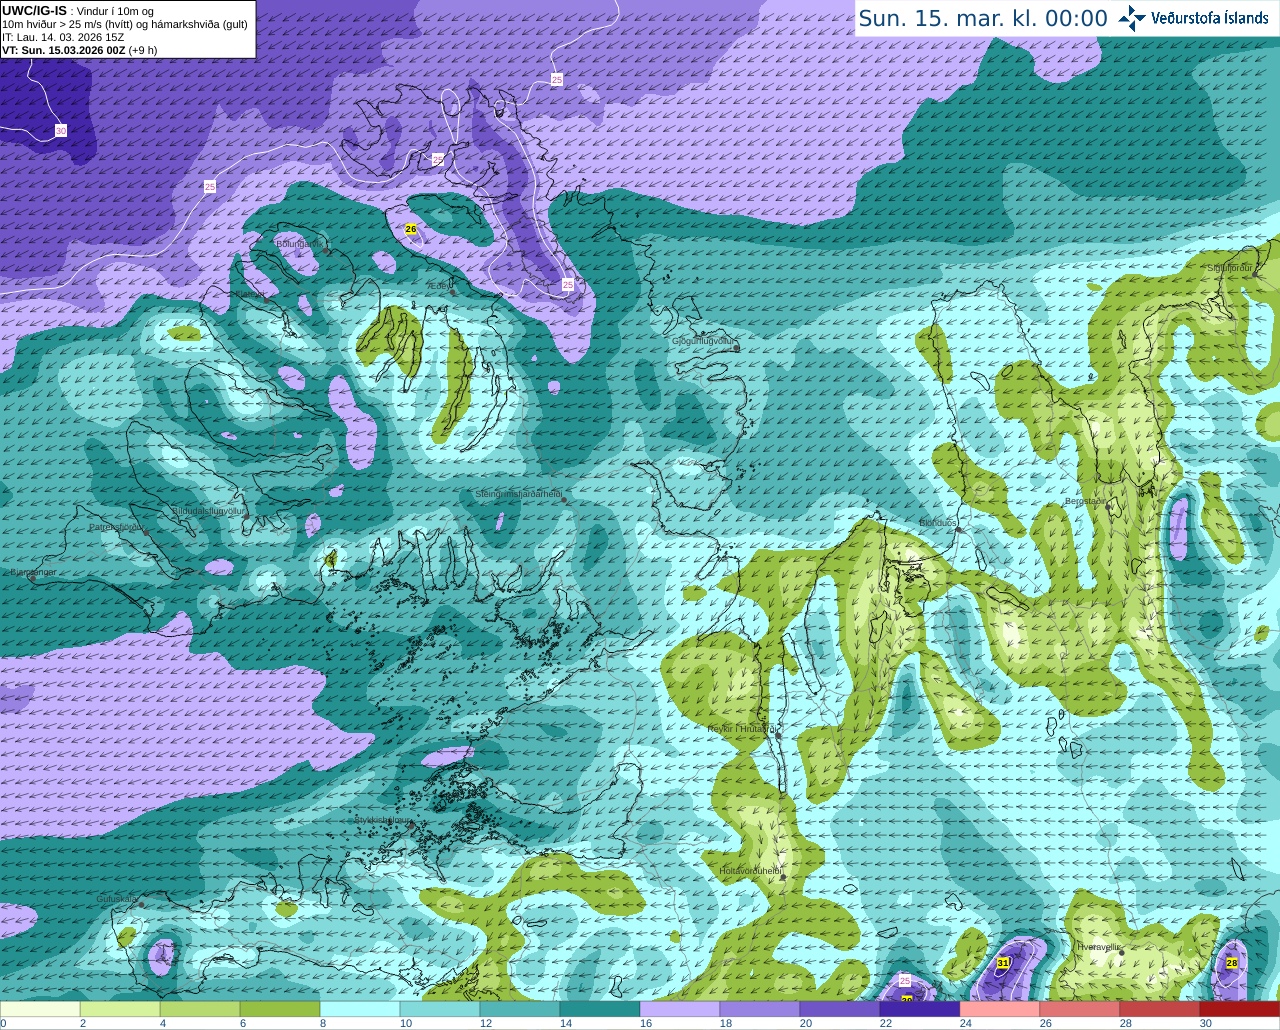Click the Hveravellir station label
The width and height of the screenshot is (1280, 1030).
(x=1098, y=946)
